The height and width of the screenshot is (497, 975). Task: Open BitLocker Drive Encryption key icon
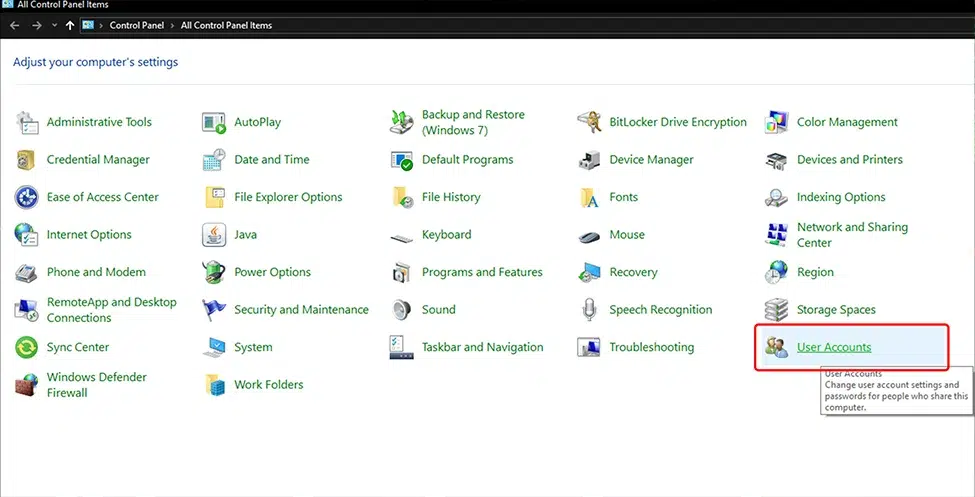pos(589,123)
